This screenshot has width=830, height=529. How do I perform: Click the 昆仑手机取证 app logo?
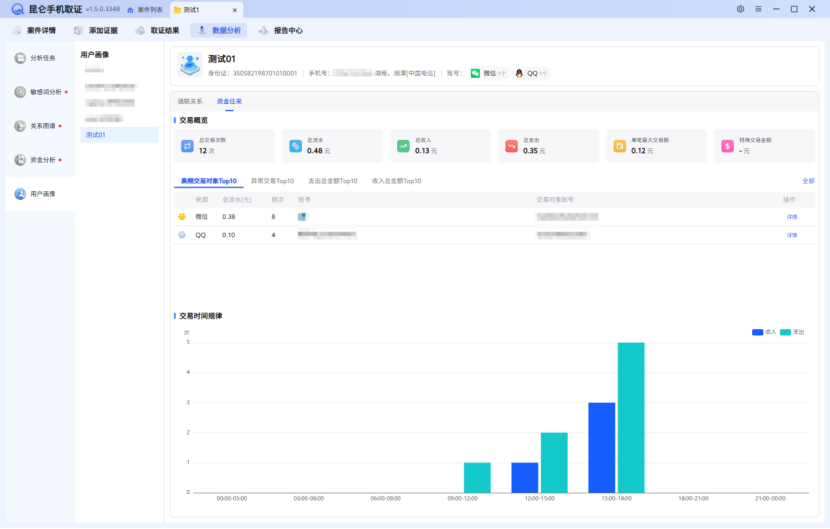[17, 10]
